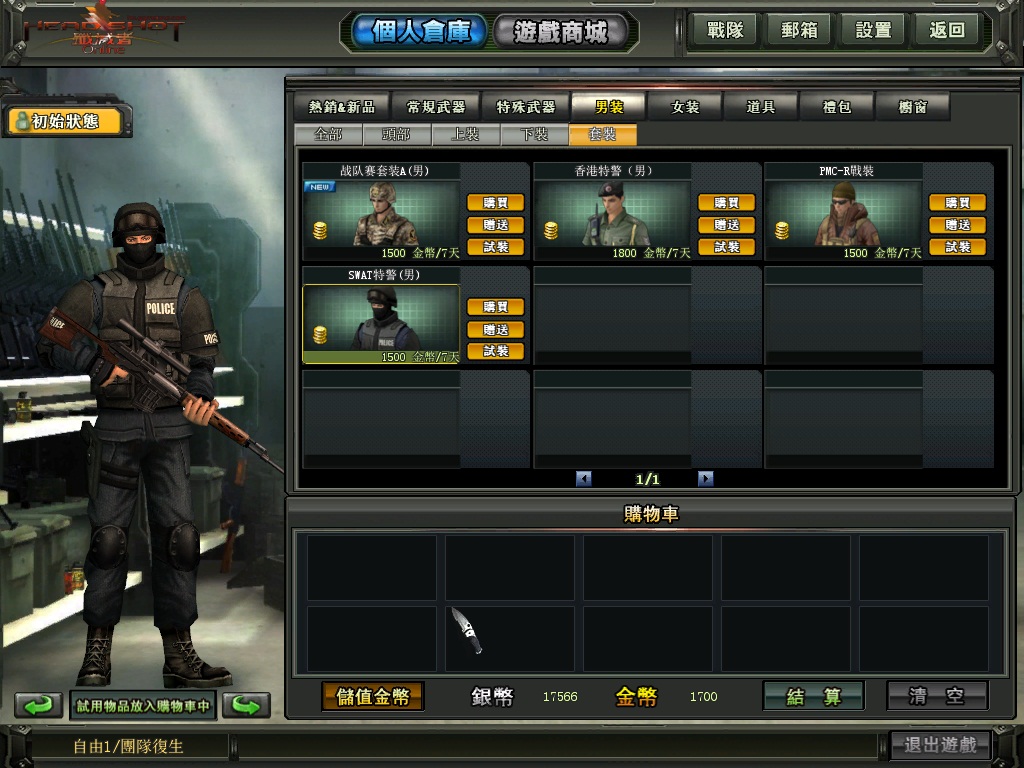Click 清空 to empty the cart
Image resolution: width=1024 pixels, height=768 pixels.
tap(937, 696)
